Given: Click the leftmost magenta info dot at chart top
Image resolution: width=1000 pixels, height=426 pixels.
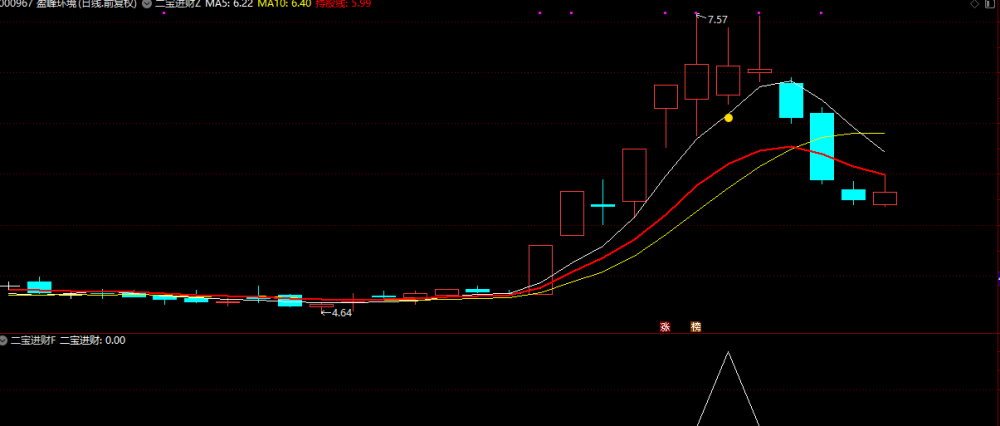Looking at the screenshot, I should (165, 13).
